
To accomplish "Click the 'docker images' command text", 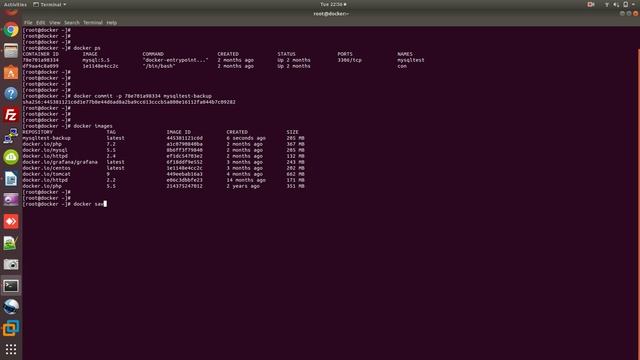I will click(93, 126).
